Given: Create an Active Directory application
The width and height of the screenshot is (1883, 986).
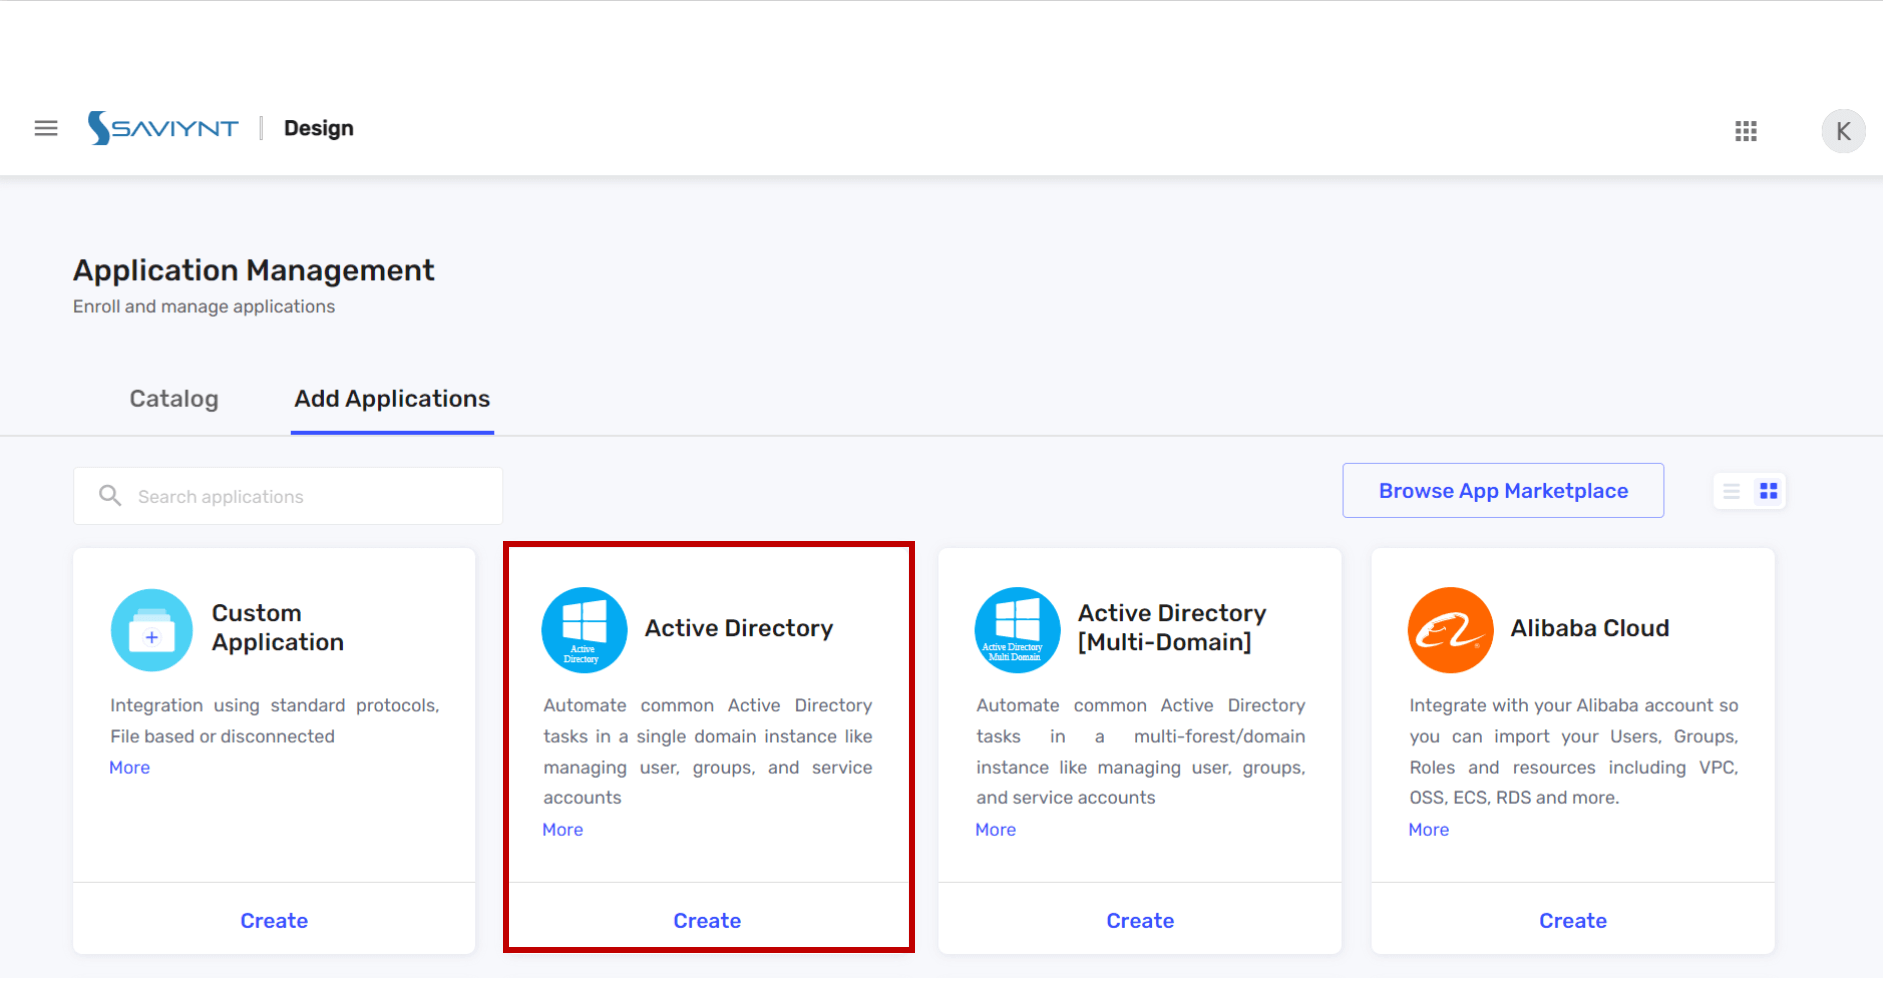Looking at the screenshot, I should point(707,921).
